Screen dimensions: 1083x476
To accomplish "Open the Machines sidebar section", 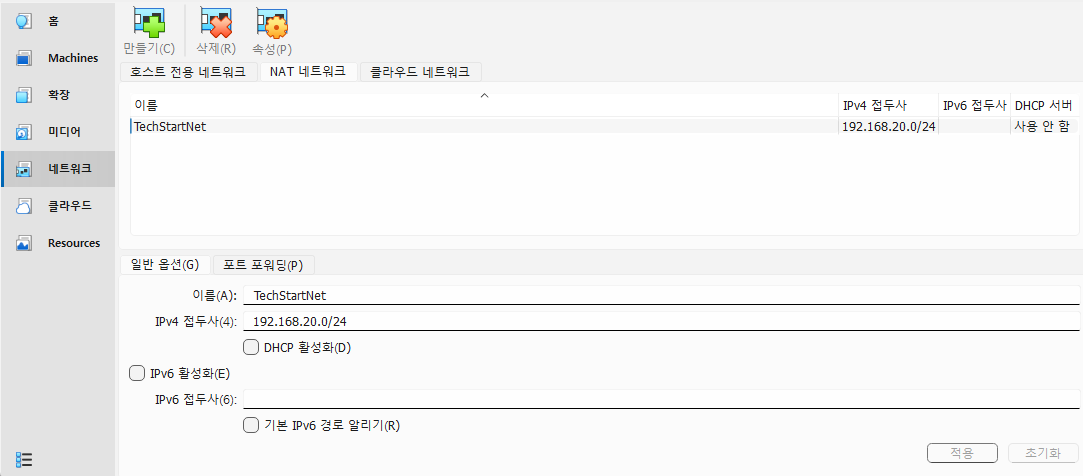I will [57, 58].
